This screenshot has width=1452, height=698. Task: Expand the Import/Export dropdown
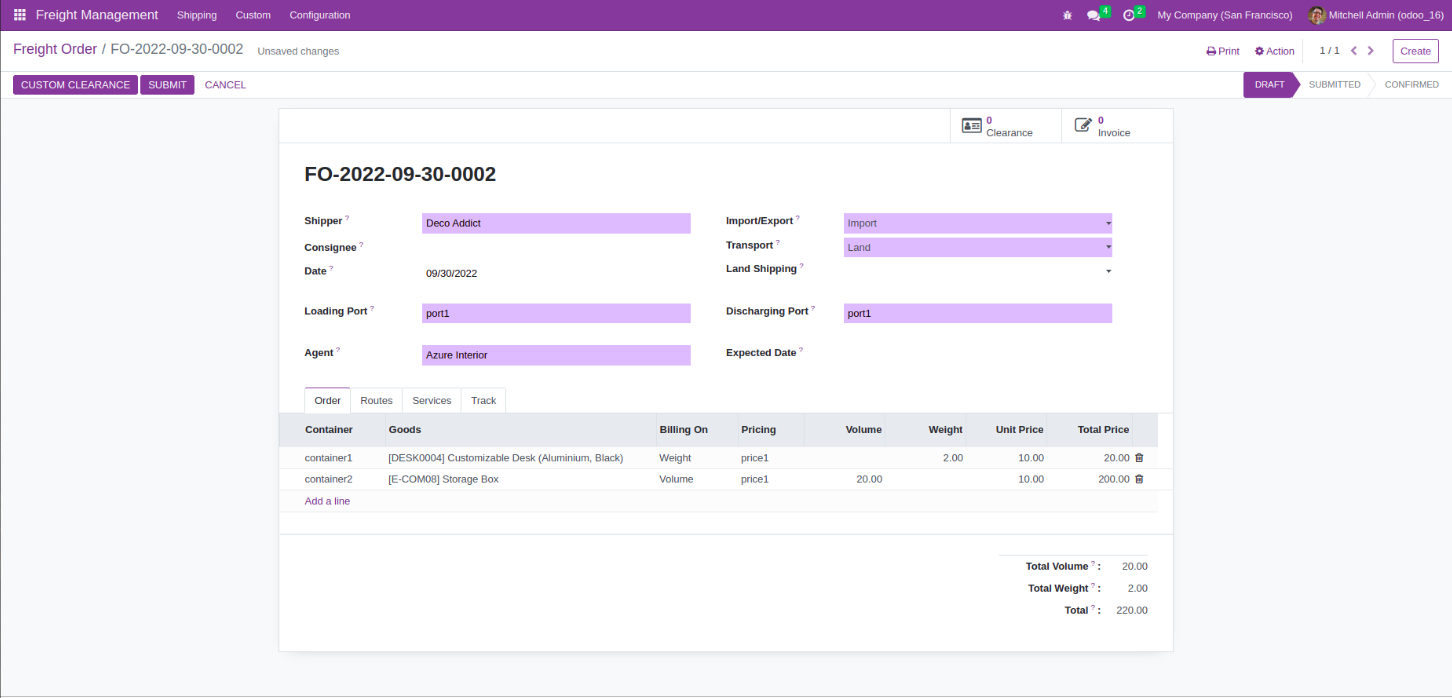(x=977, y=224)
